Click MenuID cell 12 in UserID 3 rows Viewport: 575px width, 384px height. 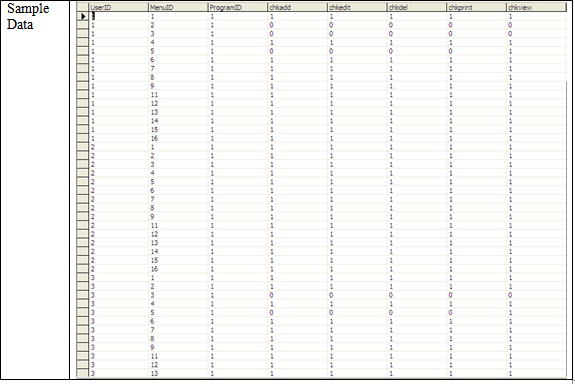178,365
